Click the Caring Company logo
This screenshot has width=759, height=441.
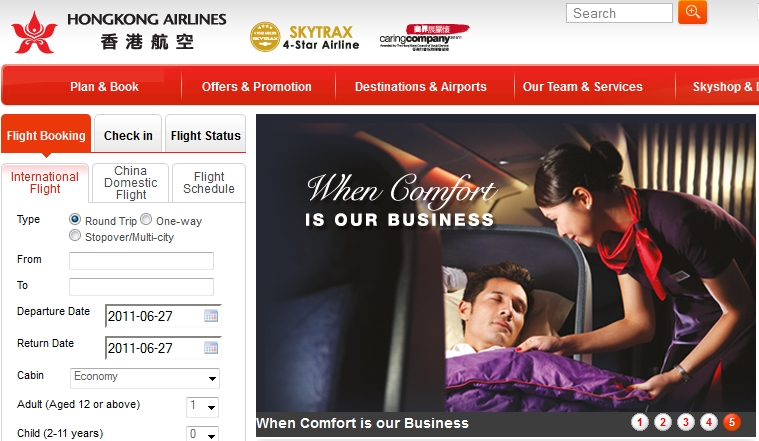[423, 37]
